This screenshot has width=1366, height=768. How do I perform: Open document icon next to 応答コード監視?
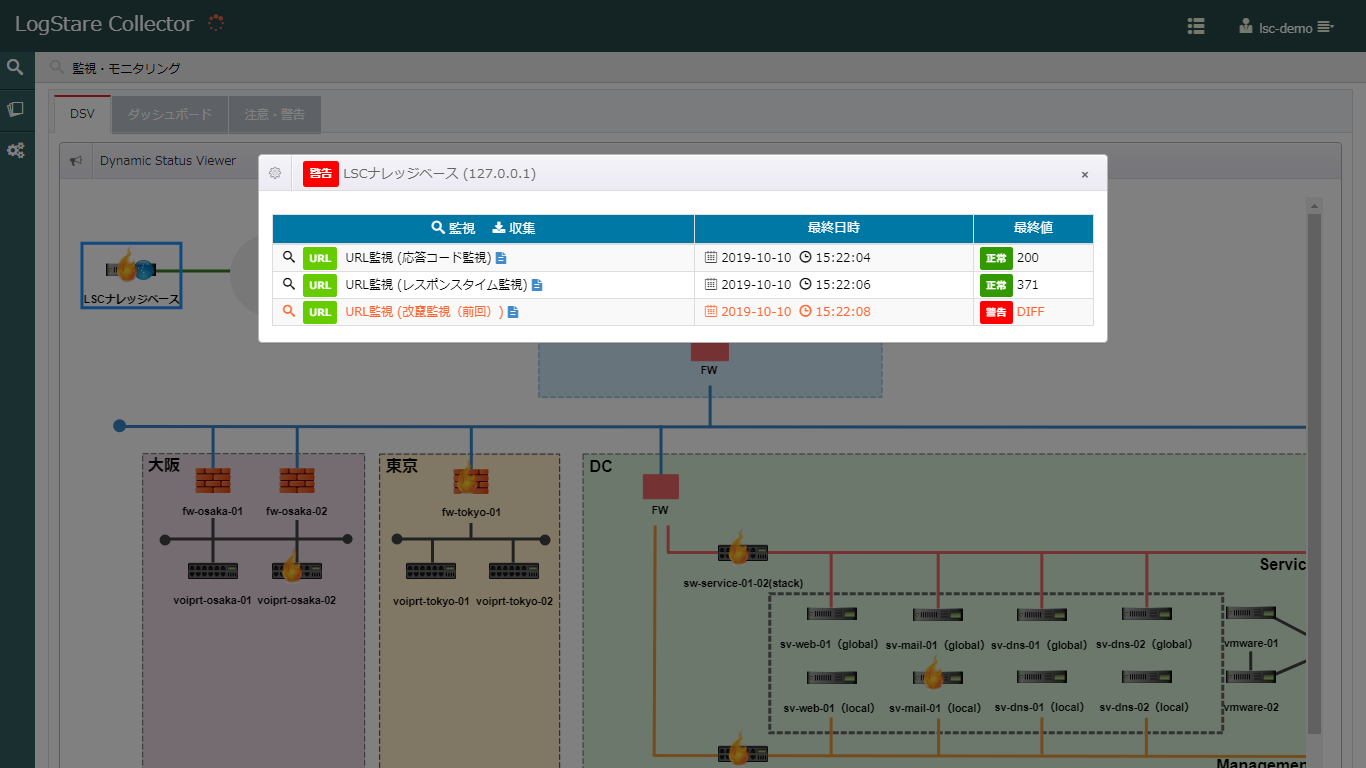(x=501, y=258)
